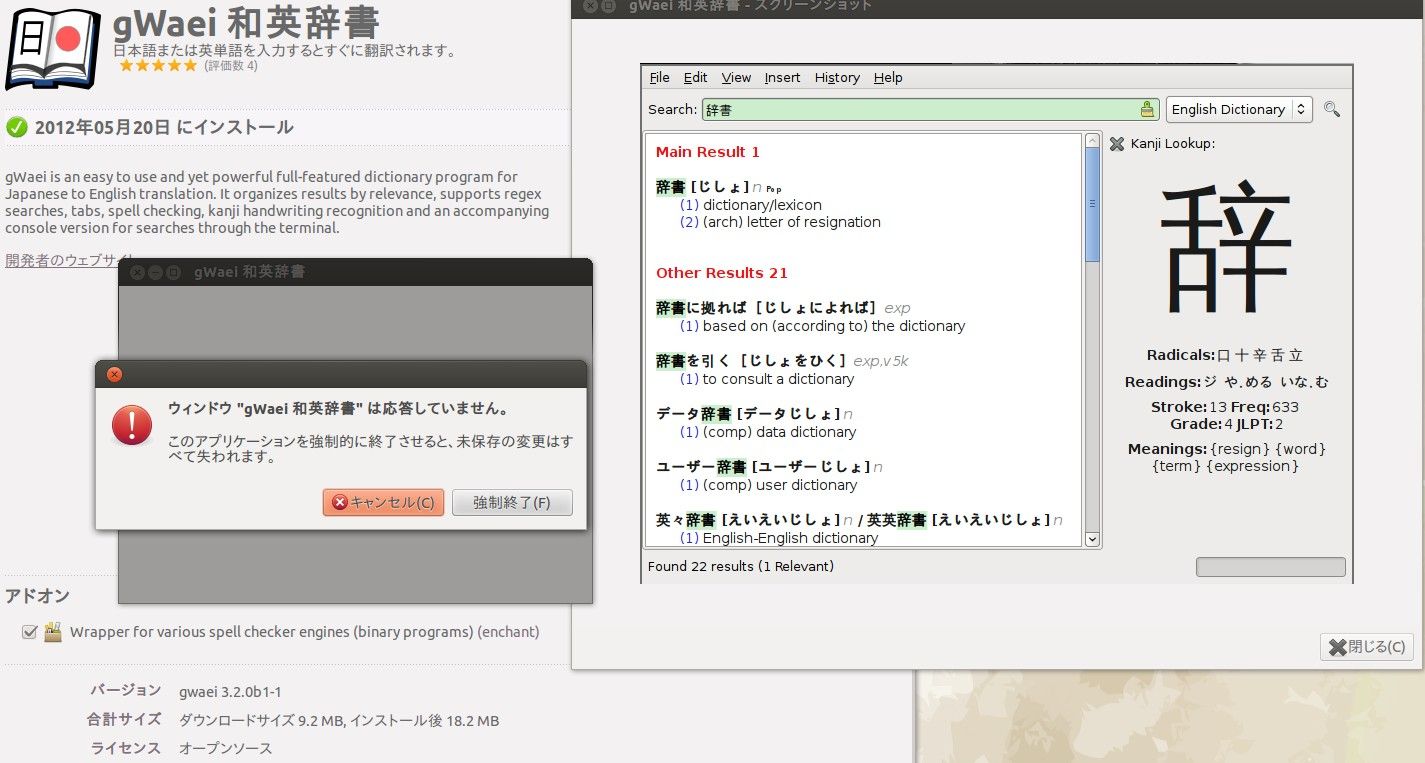Click the green installed checkmark icon
The height and width of the screenshot is (763, 1425).
click(16, 127)
